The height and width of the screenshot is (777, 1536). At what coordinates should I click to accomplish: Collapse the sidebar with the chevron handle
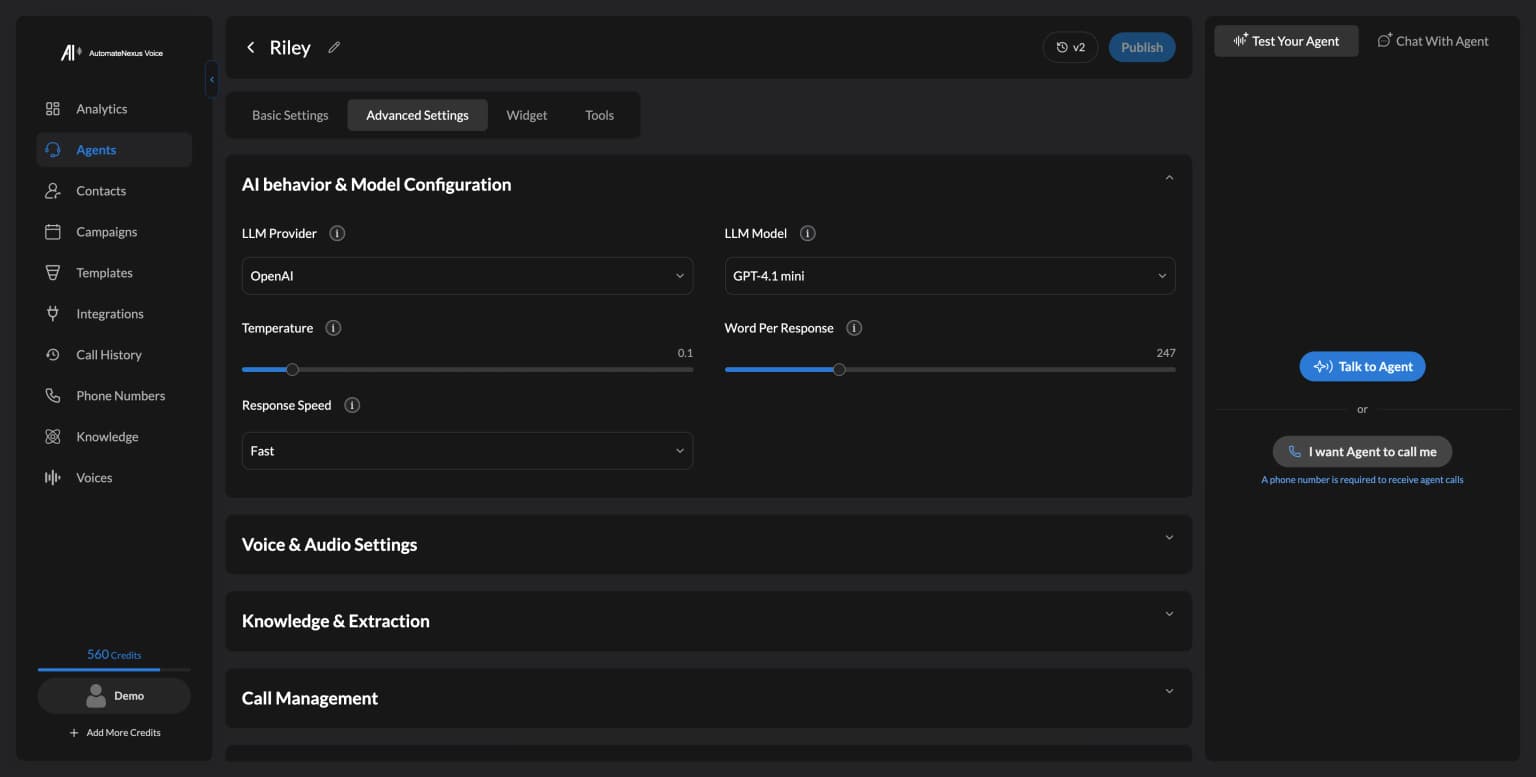211,79
